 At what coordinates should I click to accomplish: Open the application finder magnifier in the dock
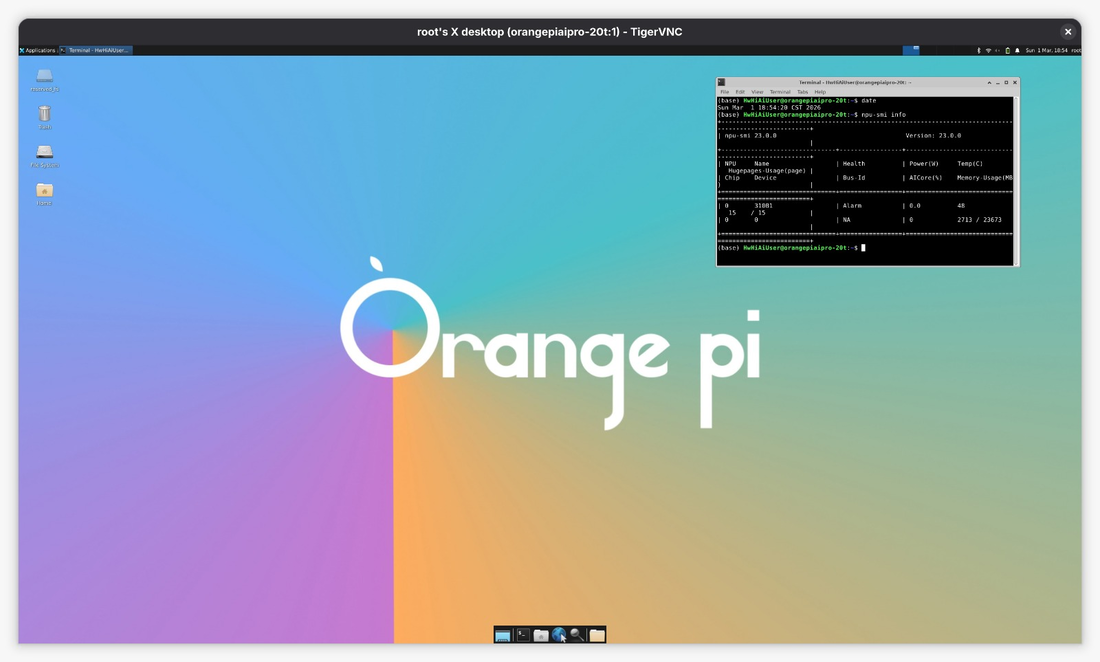pyautogui.click(x=577, y=634)
